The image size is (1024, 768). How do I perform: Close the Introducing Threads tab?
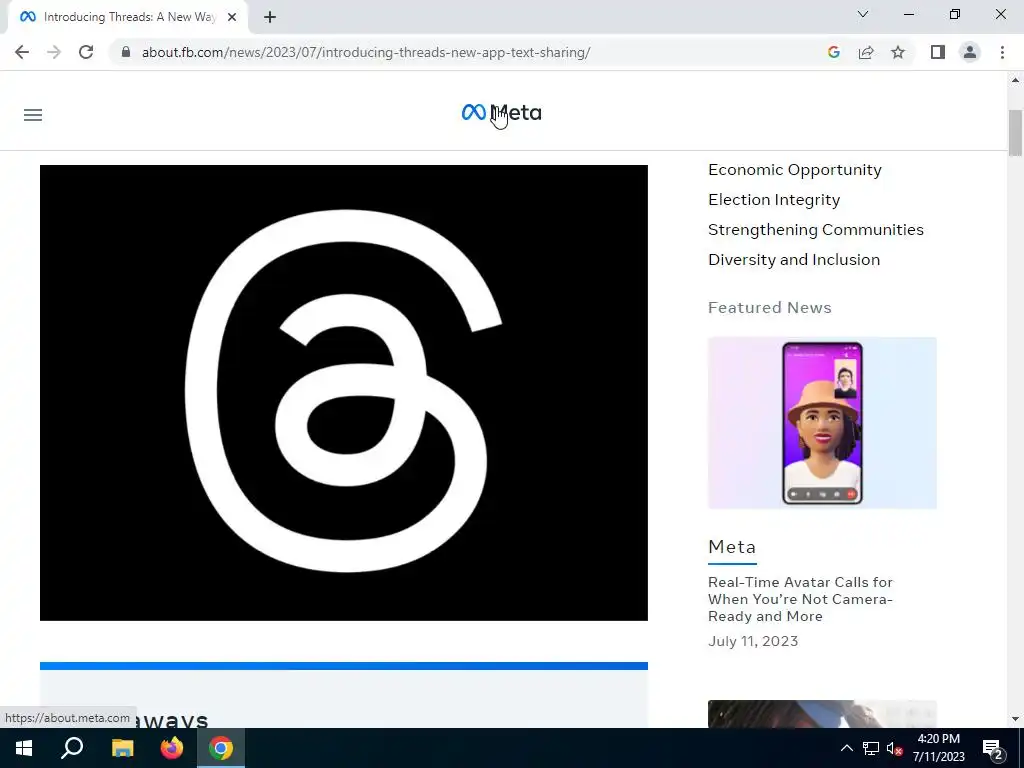point(232,17)
